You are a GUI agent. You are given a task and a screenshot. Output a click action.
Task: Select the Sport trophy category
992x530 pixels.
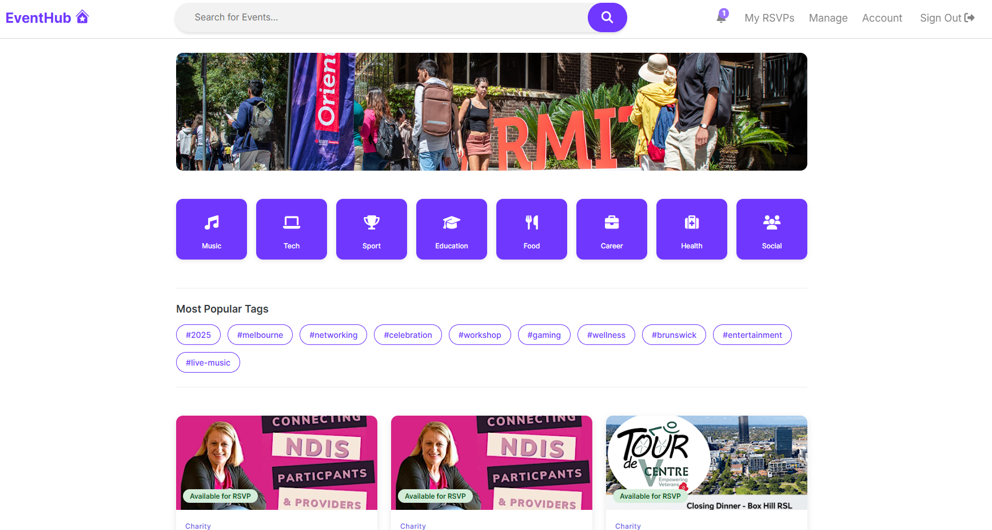coord(371,229)
